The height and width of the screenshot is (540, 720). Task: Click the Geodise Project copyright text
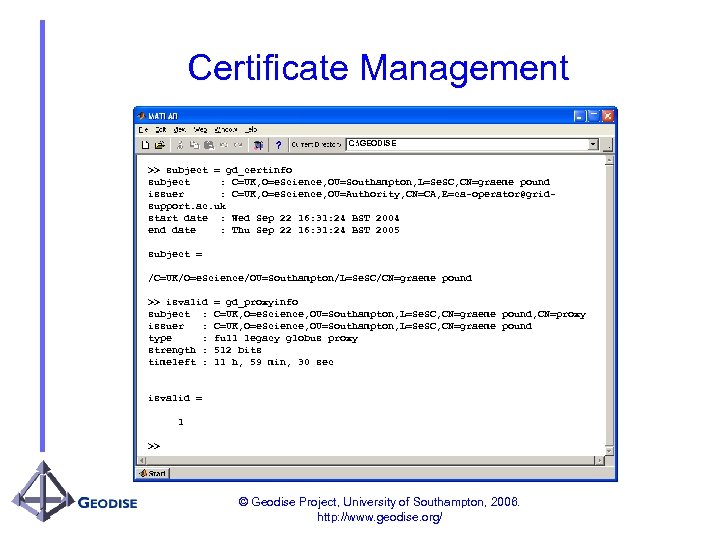(x=379, y=502)
